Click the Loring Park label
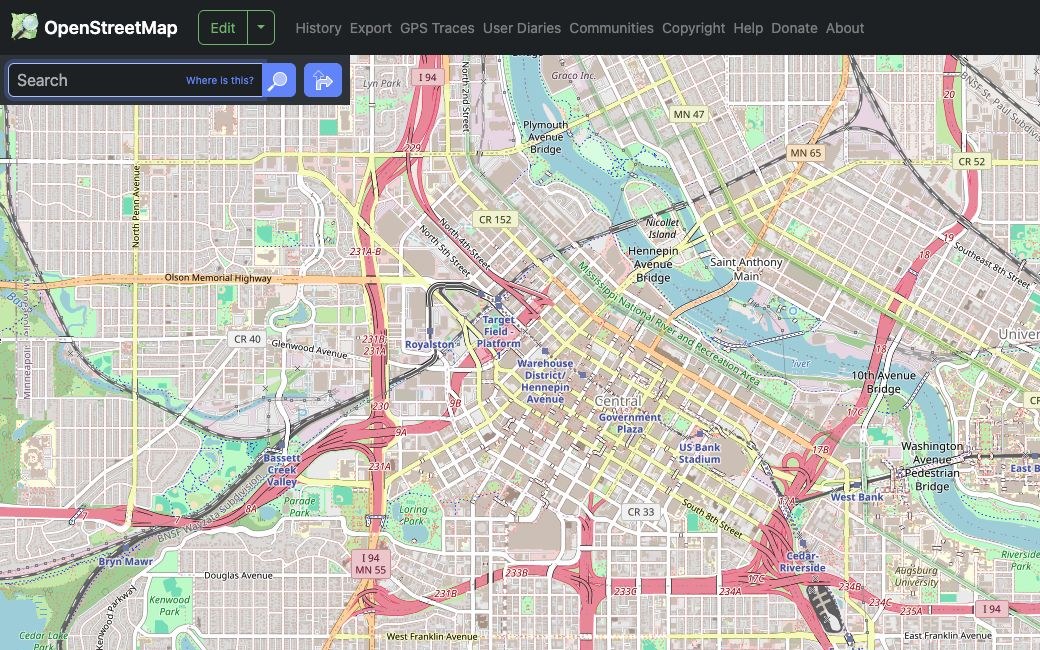The height and width of the screenshot is (650, 1040). [x=413, y=515]
